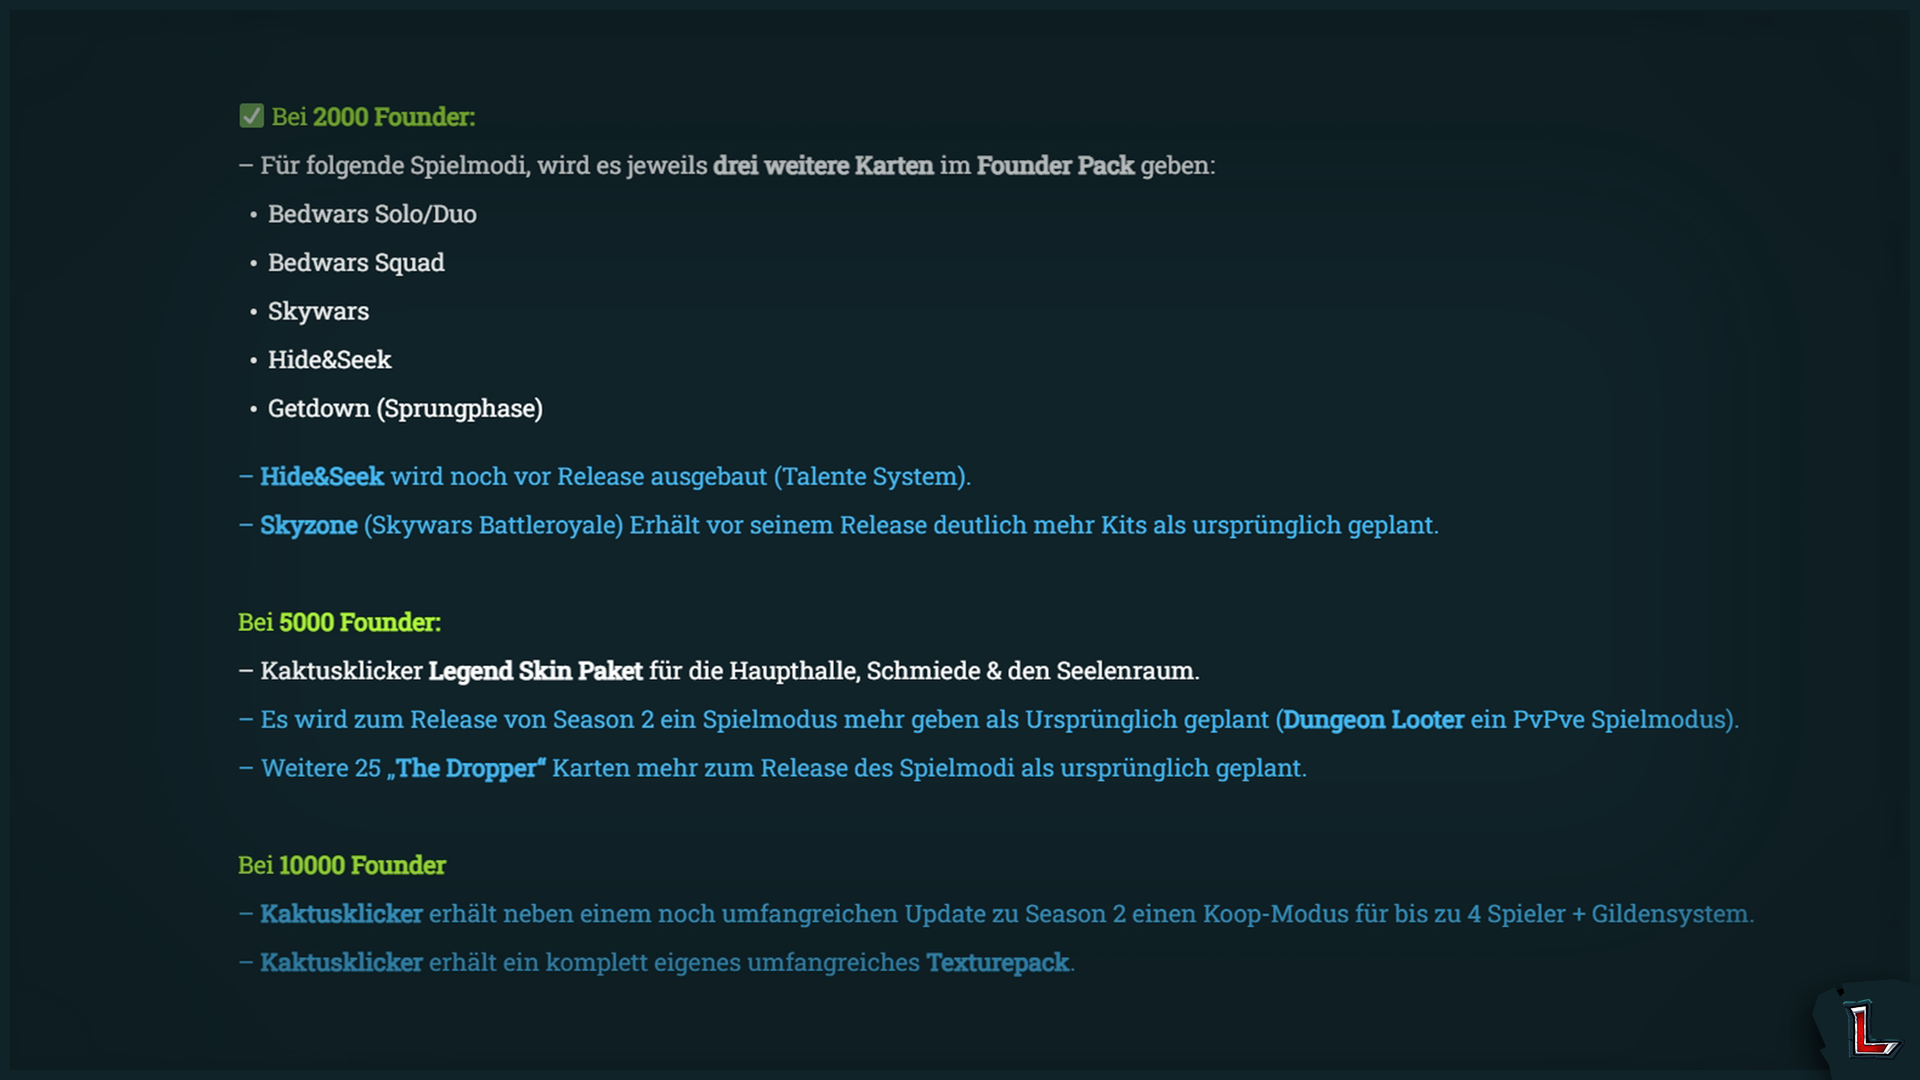The image size is (1920, 1080).
Task: Click the bold blue Hide&Seek text
Action: pyautogui.click(x=322, y=477)
